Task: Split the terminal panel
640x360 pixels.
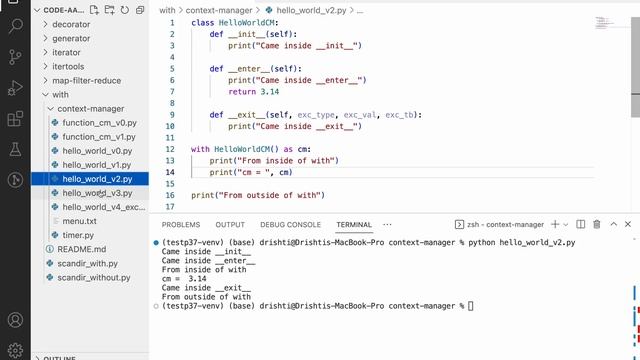Action: [580, 224]
